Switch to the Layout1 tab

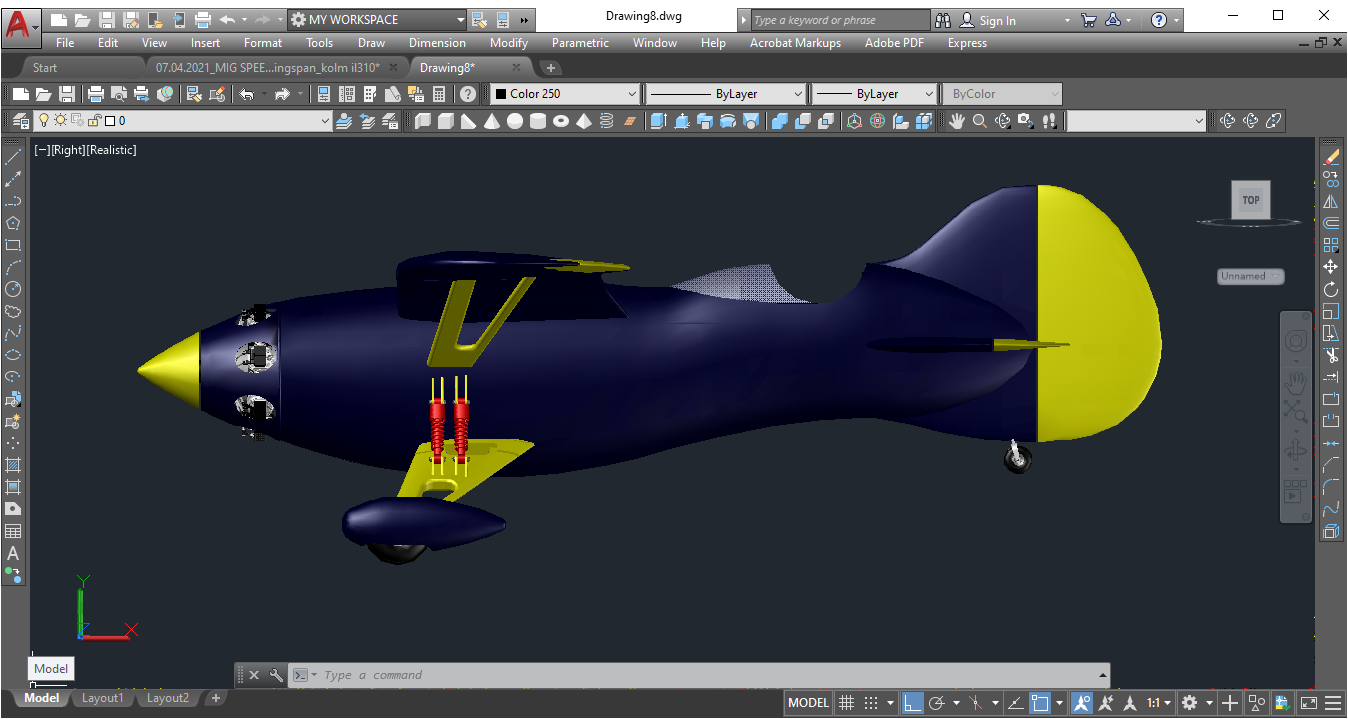click(102, 698)
